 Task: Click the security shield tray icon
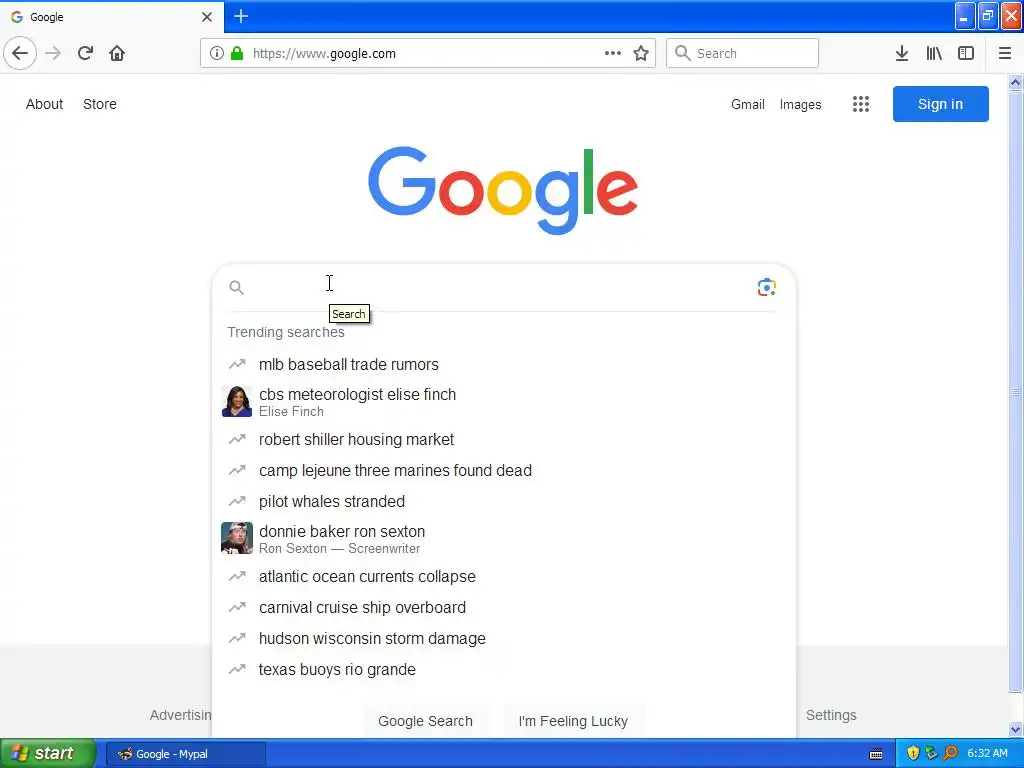(913, 753)
